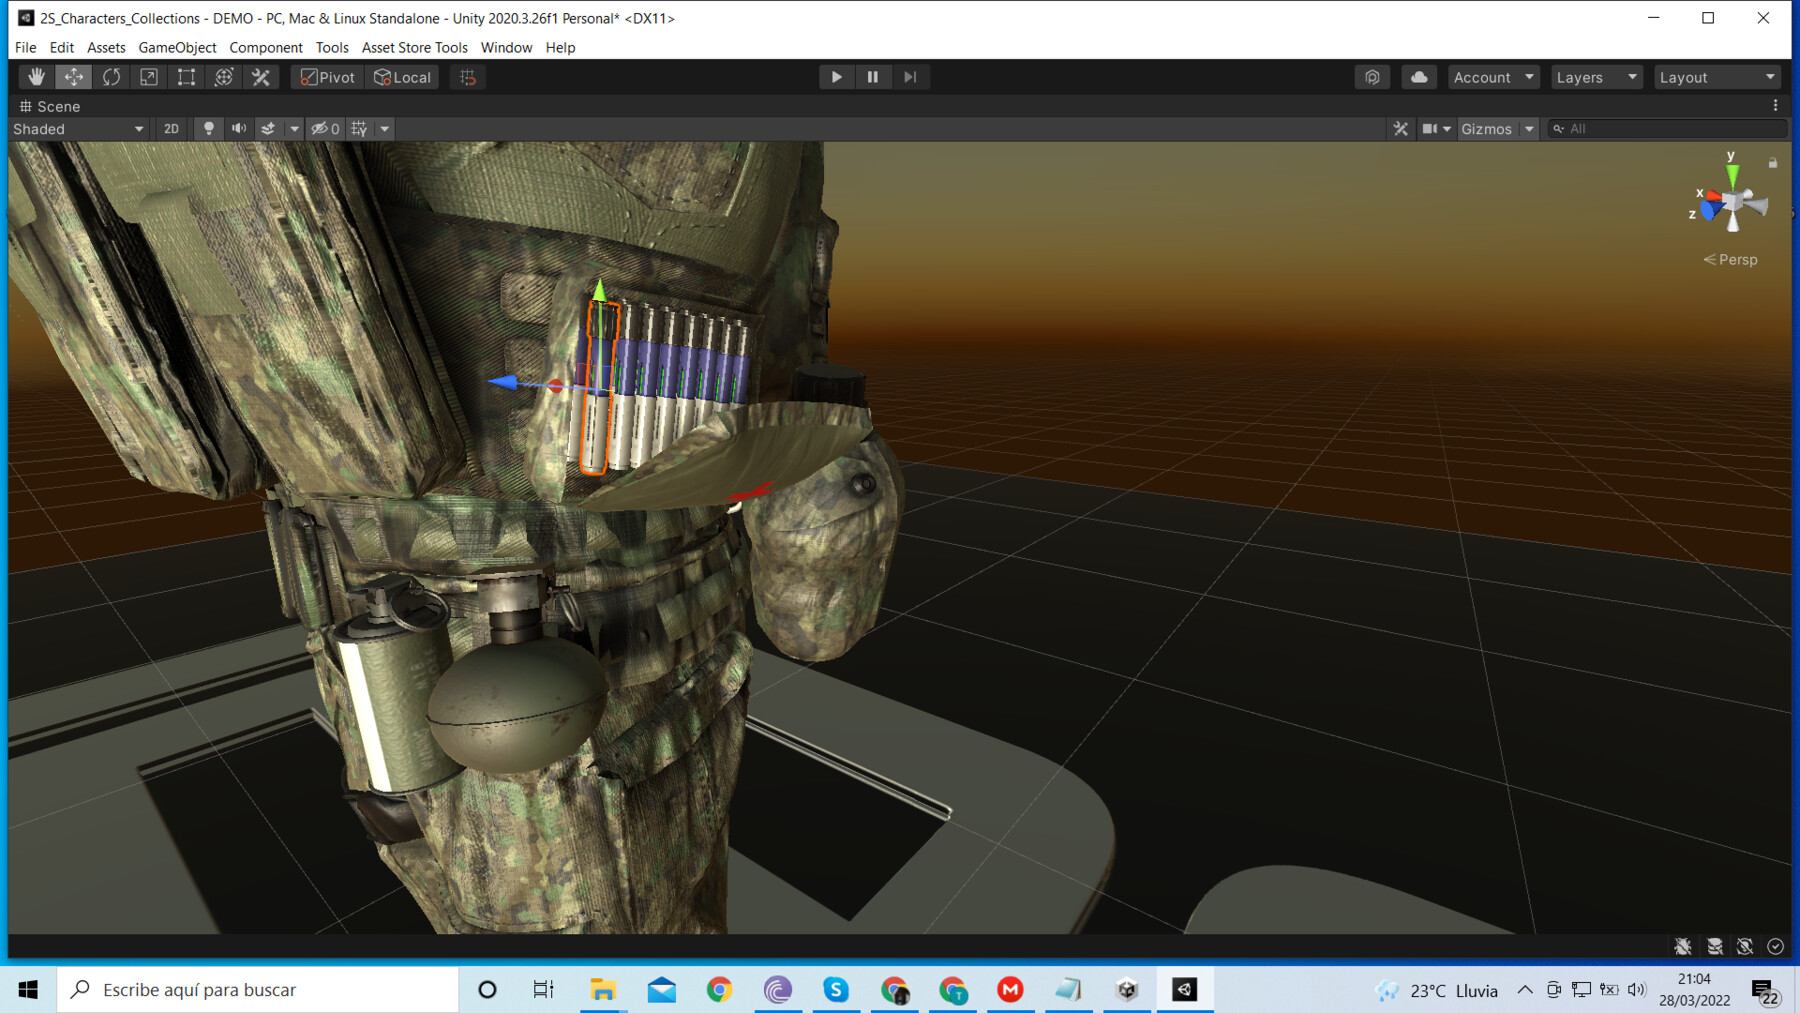Start Play mode
Screen dimensions: 1800x1013
[x=836, y=77]
